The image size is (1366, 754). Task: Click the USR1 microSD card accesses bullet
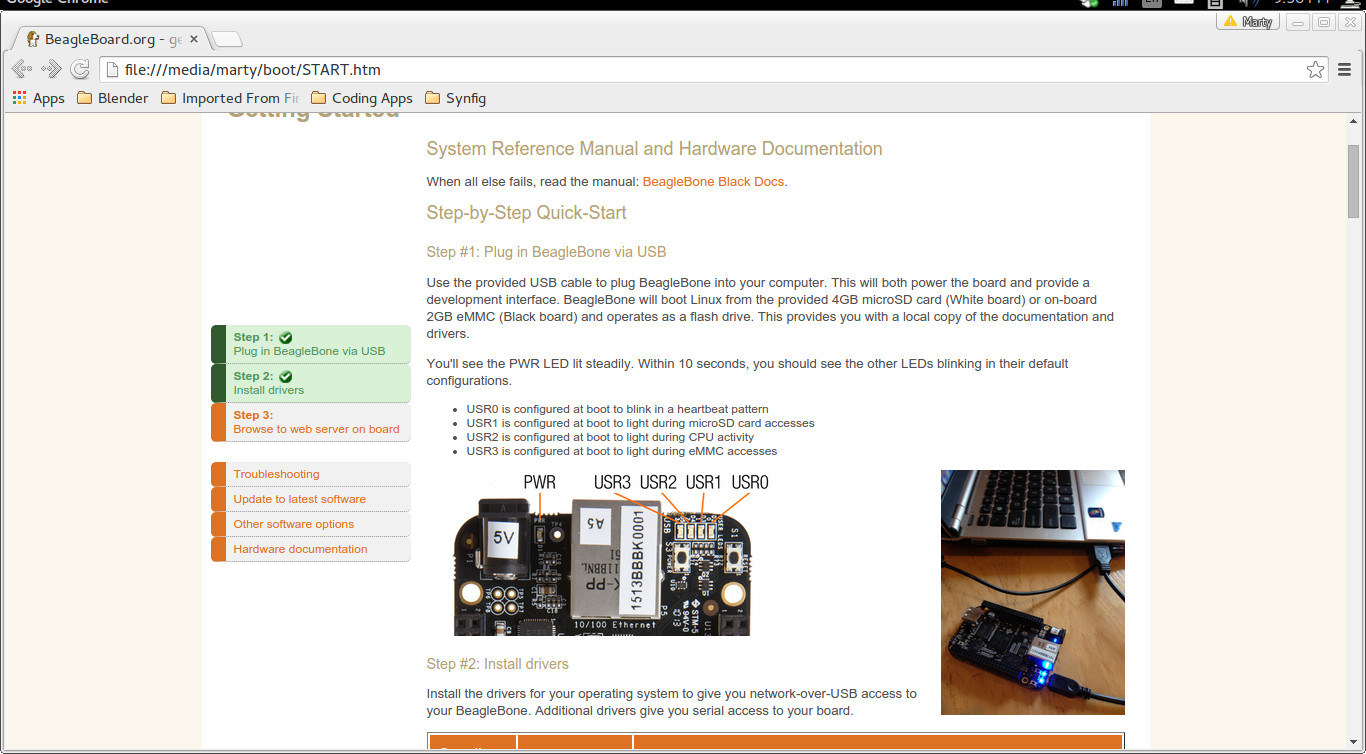[640, 423]
